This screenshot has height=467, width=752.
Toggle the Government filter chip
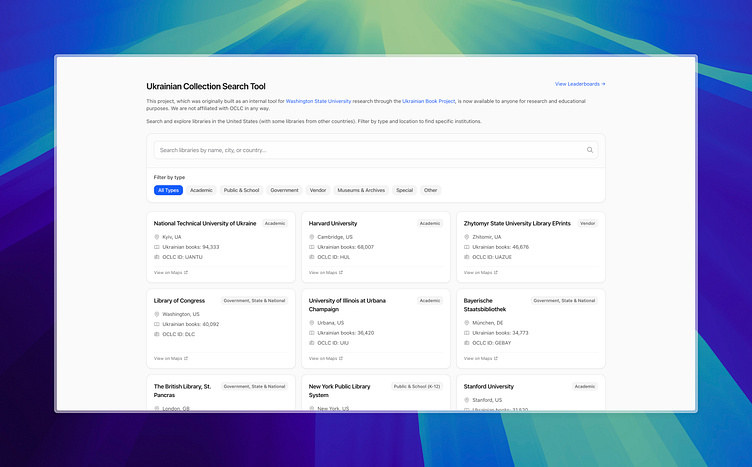[x=284, y=190]
